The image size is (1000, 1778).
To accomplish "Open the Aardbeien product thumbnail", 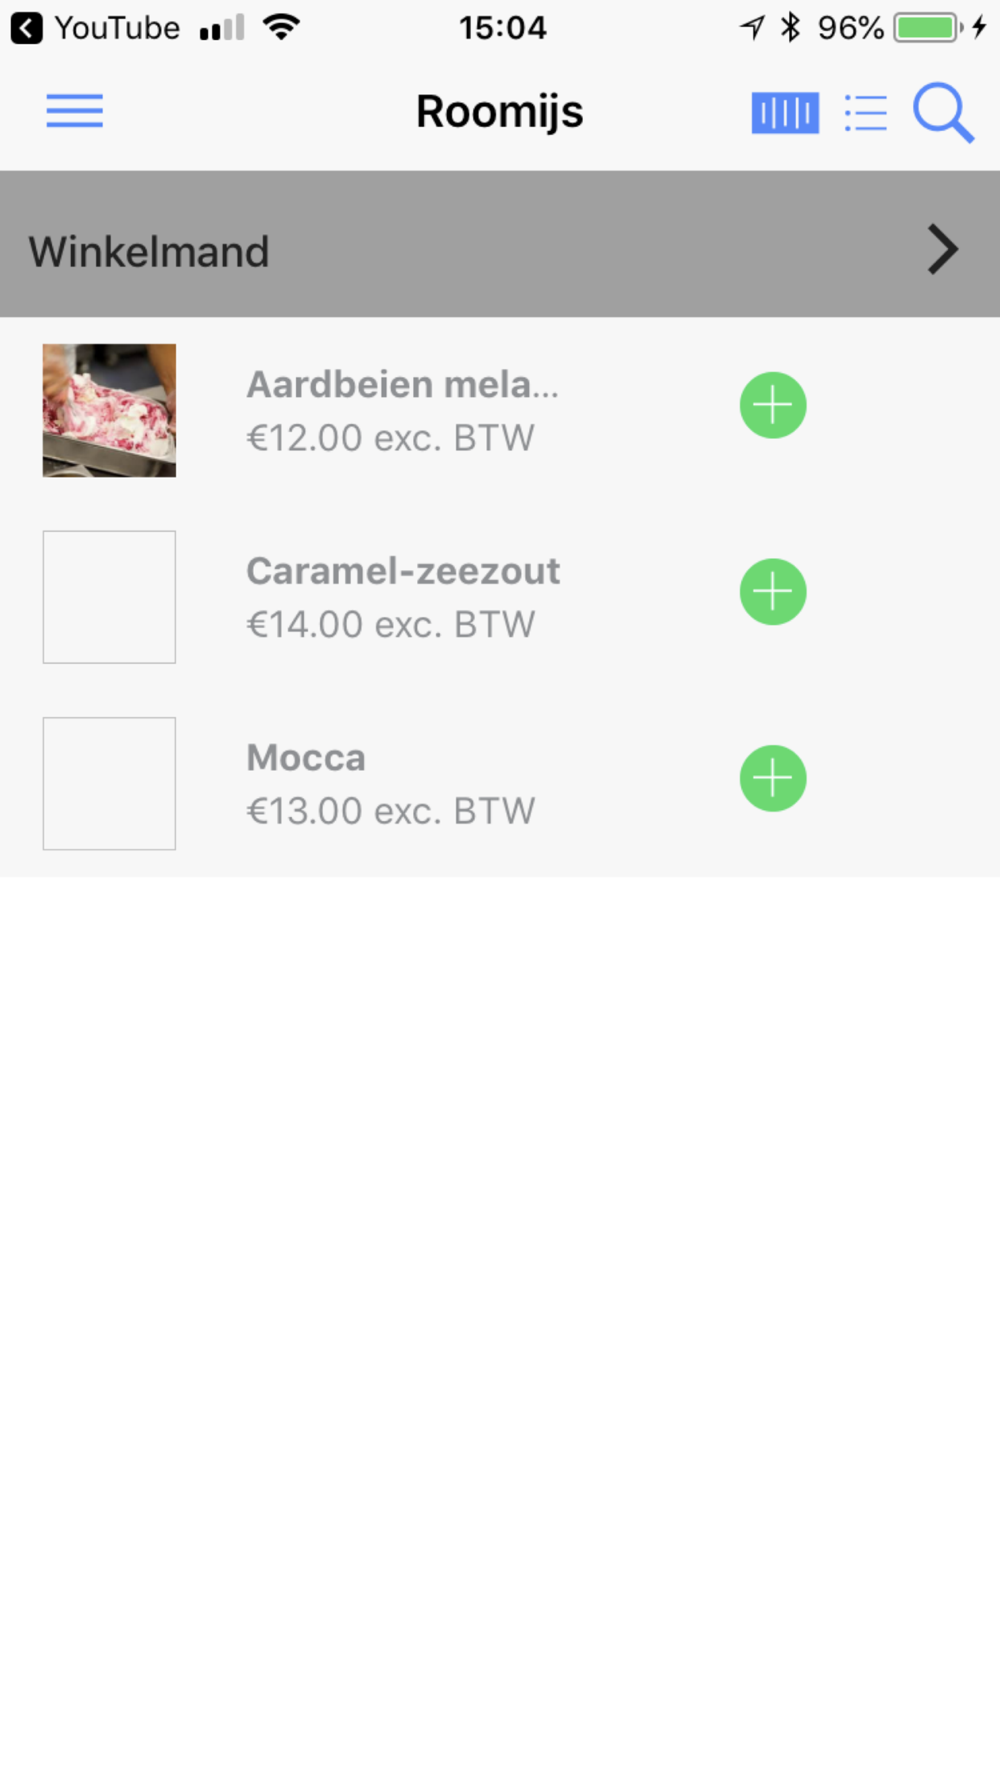I will click(x=109, y=410).
